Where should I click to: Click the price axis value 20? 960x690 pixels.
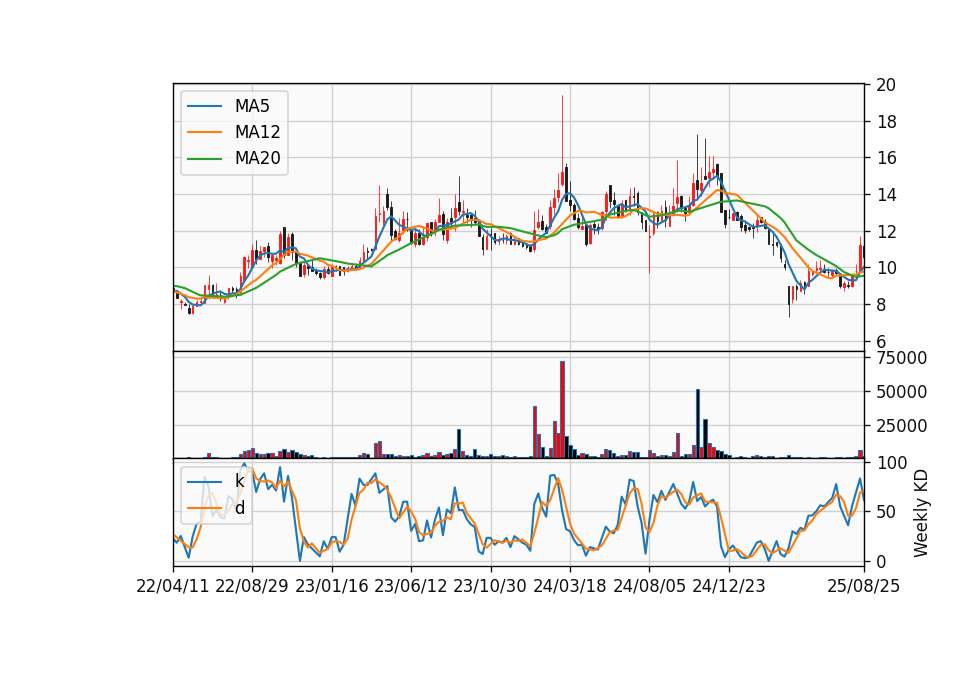point(886,85)
